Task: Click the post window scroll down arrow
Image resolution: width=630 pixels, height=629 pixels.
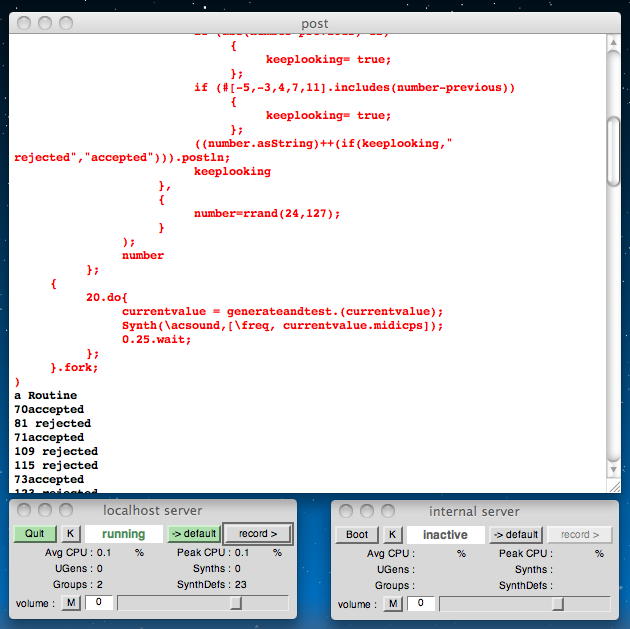Action: pyautogui.click(x=613, y=469)
